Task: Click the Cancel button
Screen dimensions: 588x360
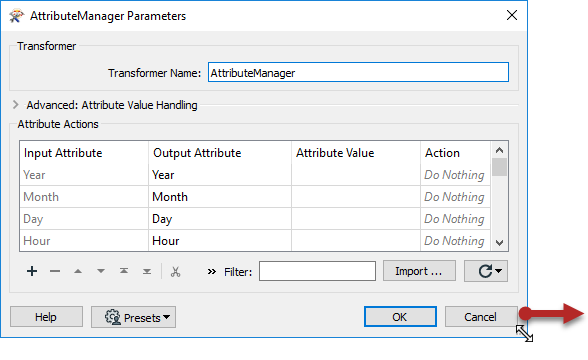Action: [481, 316]
